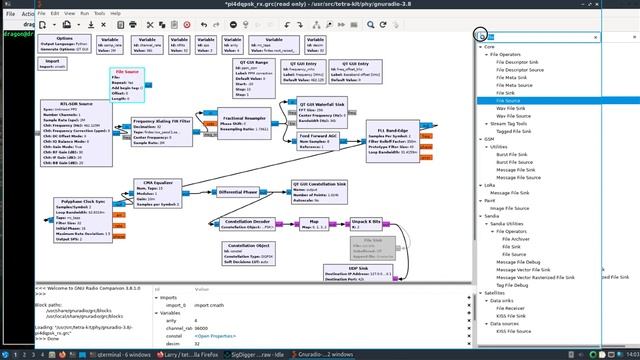Screen dimensions: 640x360
Task: Open the Edit menu
Action: (55, 13)
